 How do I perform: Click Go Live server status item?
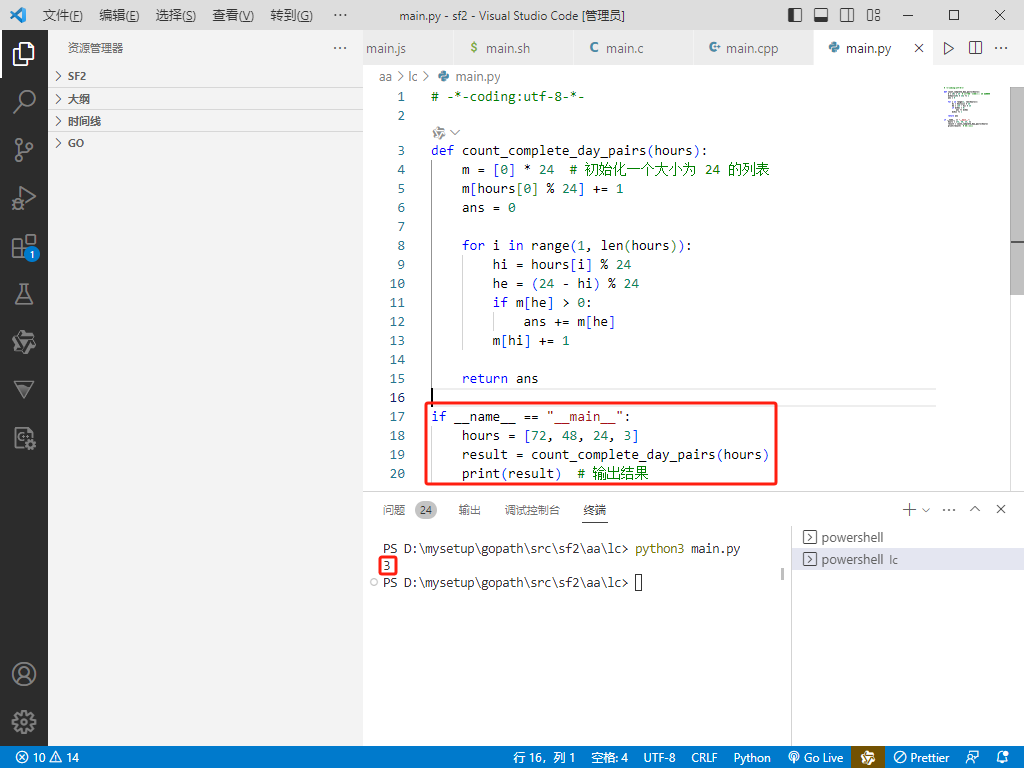click(816, 758)
